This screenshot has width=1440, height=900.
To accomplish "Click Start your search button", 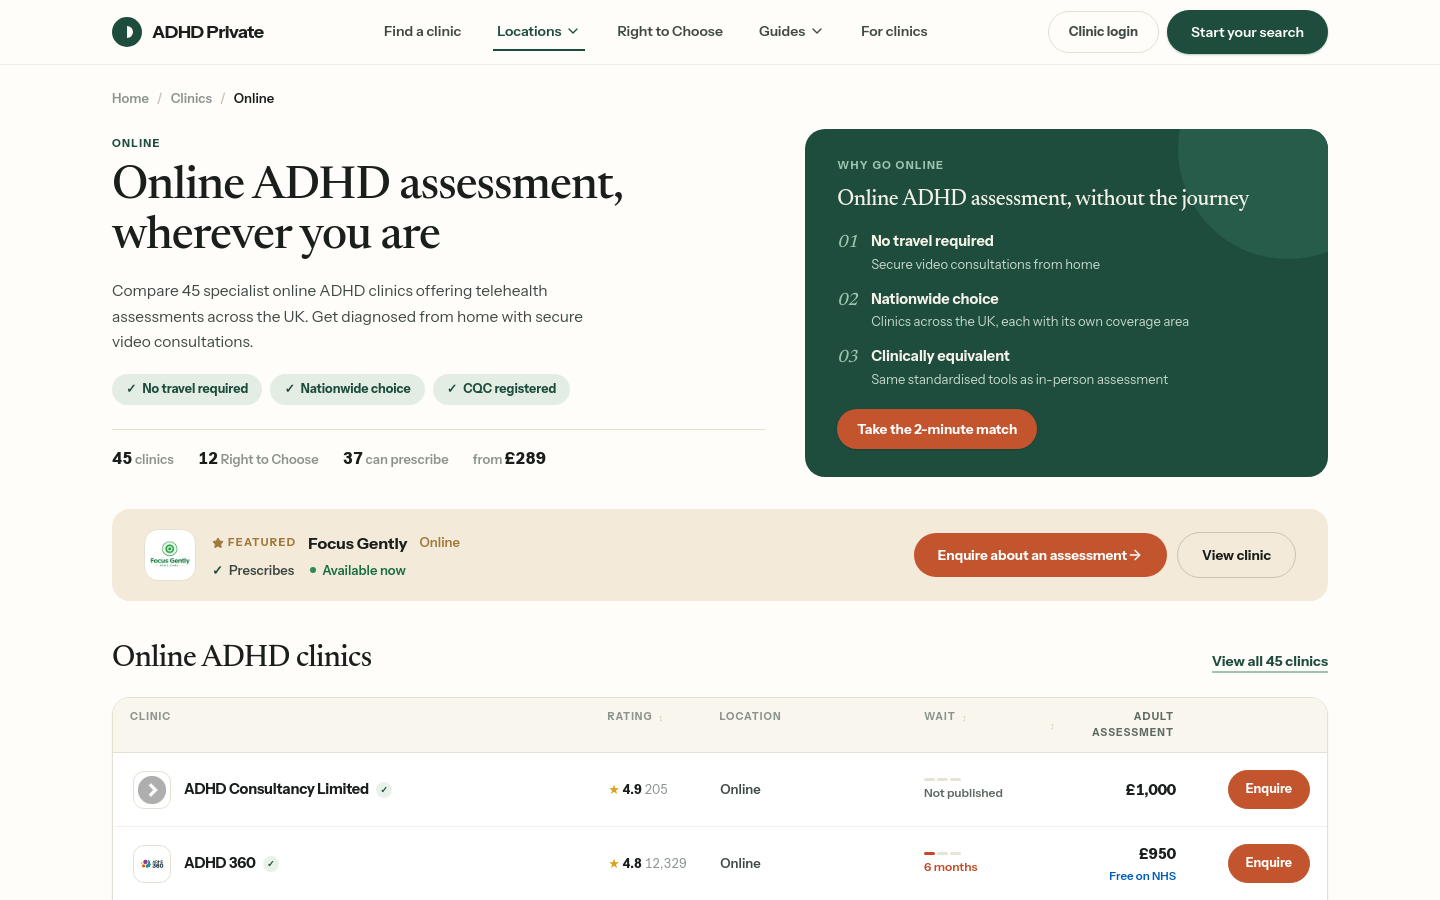I will pos(1247,32).
